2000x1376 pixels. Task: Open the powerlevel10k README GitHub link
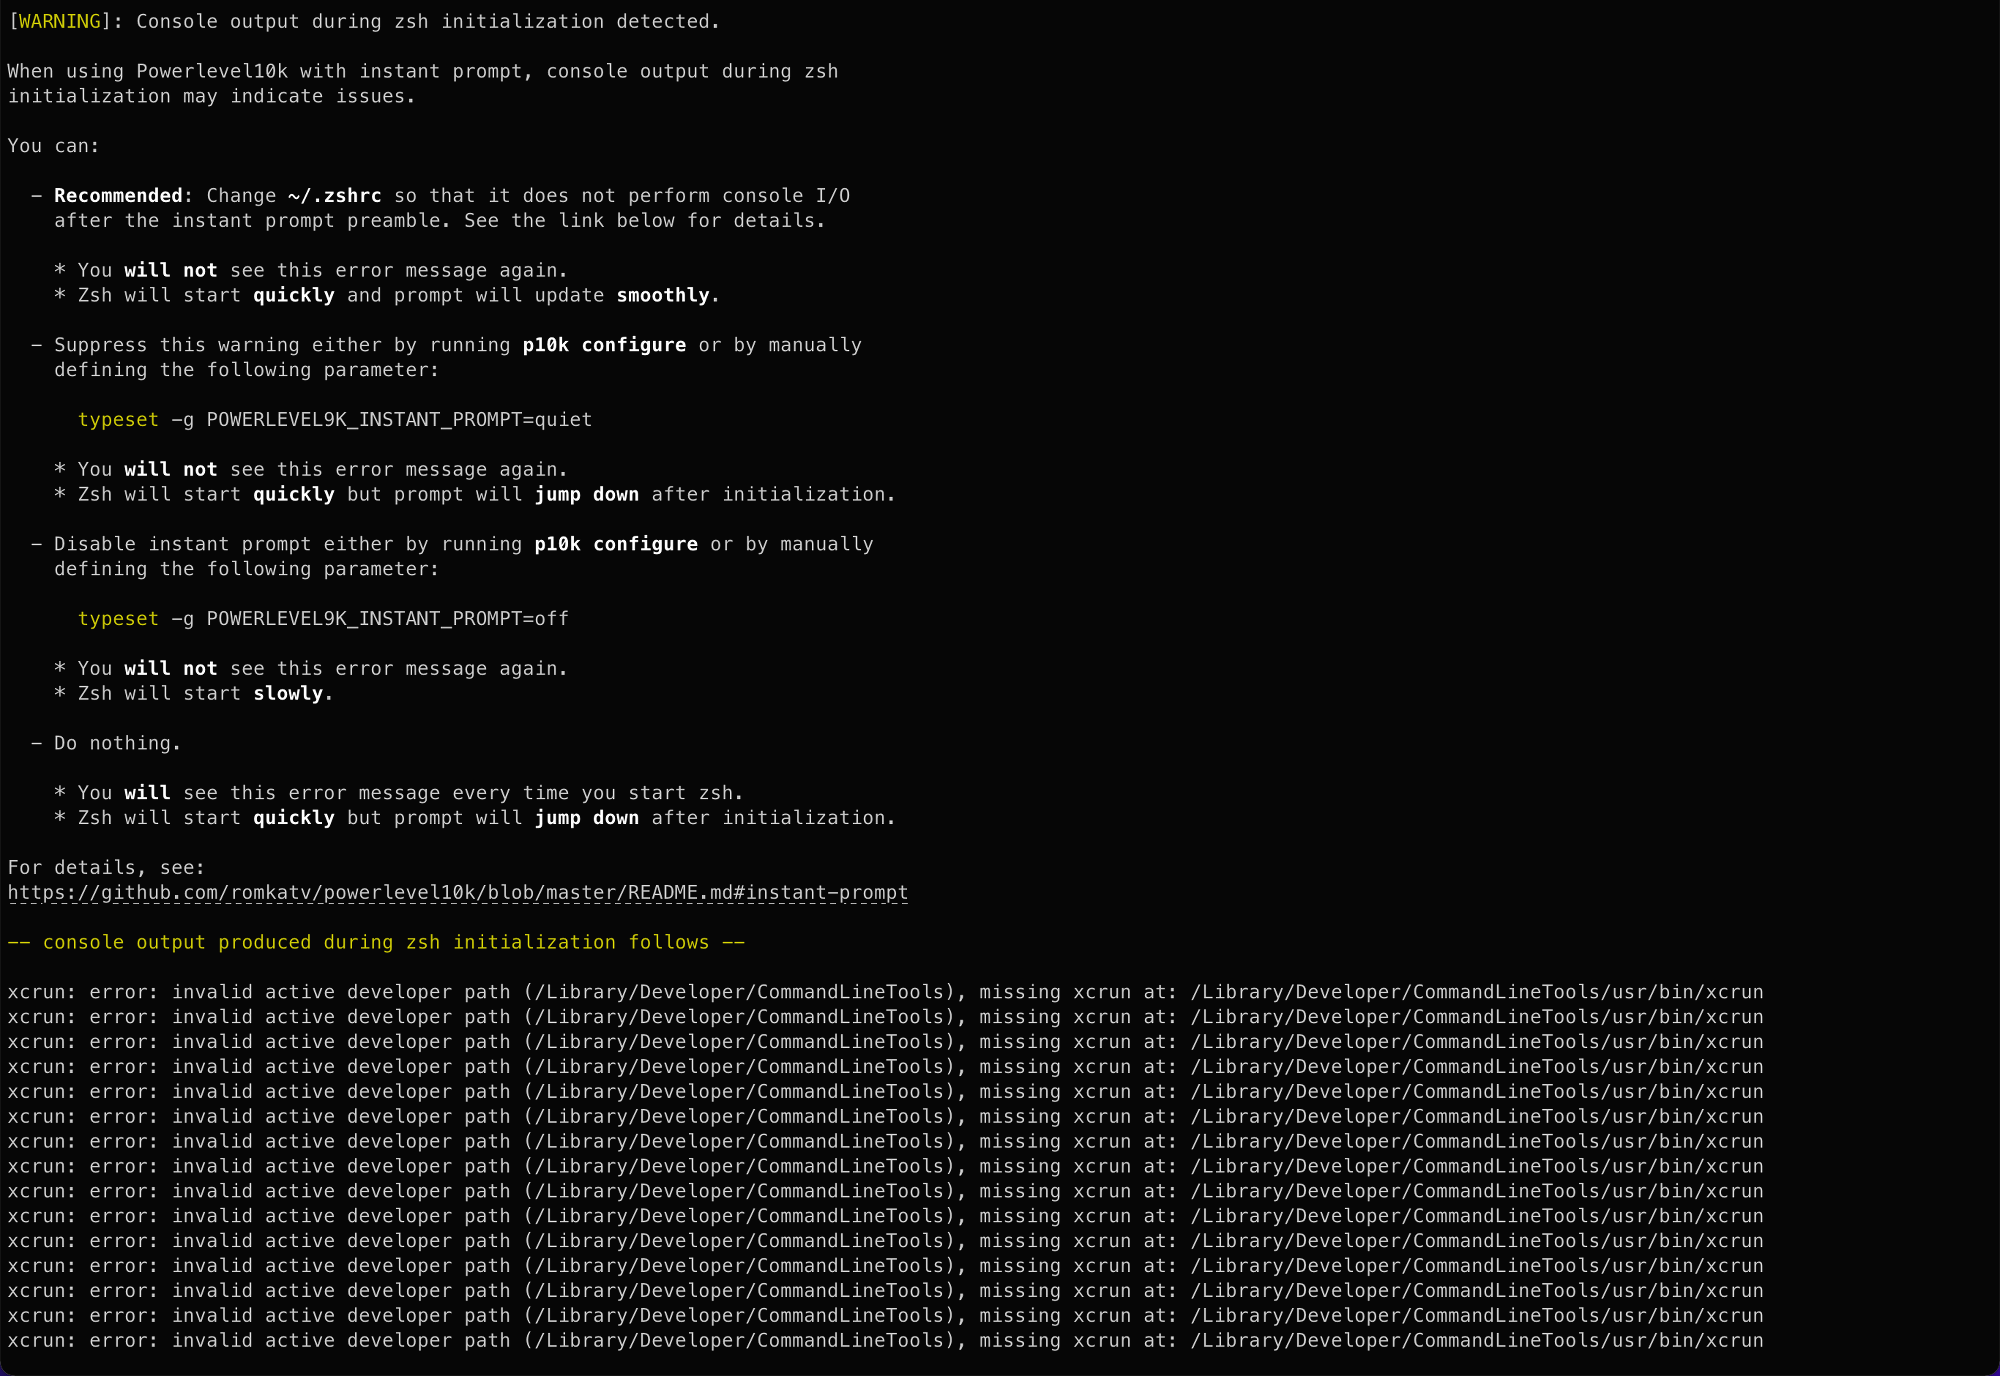(x=457, y=892)
